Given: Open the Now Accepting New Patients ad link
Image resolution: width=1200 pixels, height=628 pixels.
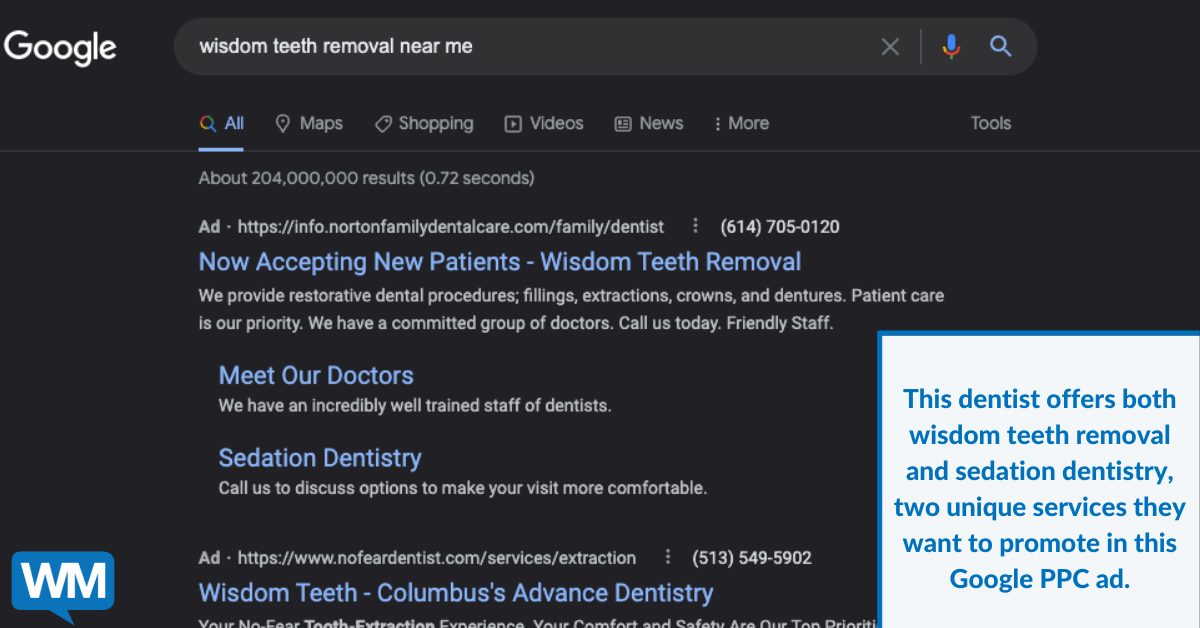Looking at the screenshot, I should point(498,262).
